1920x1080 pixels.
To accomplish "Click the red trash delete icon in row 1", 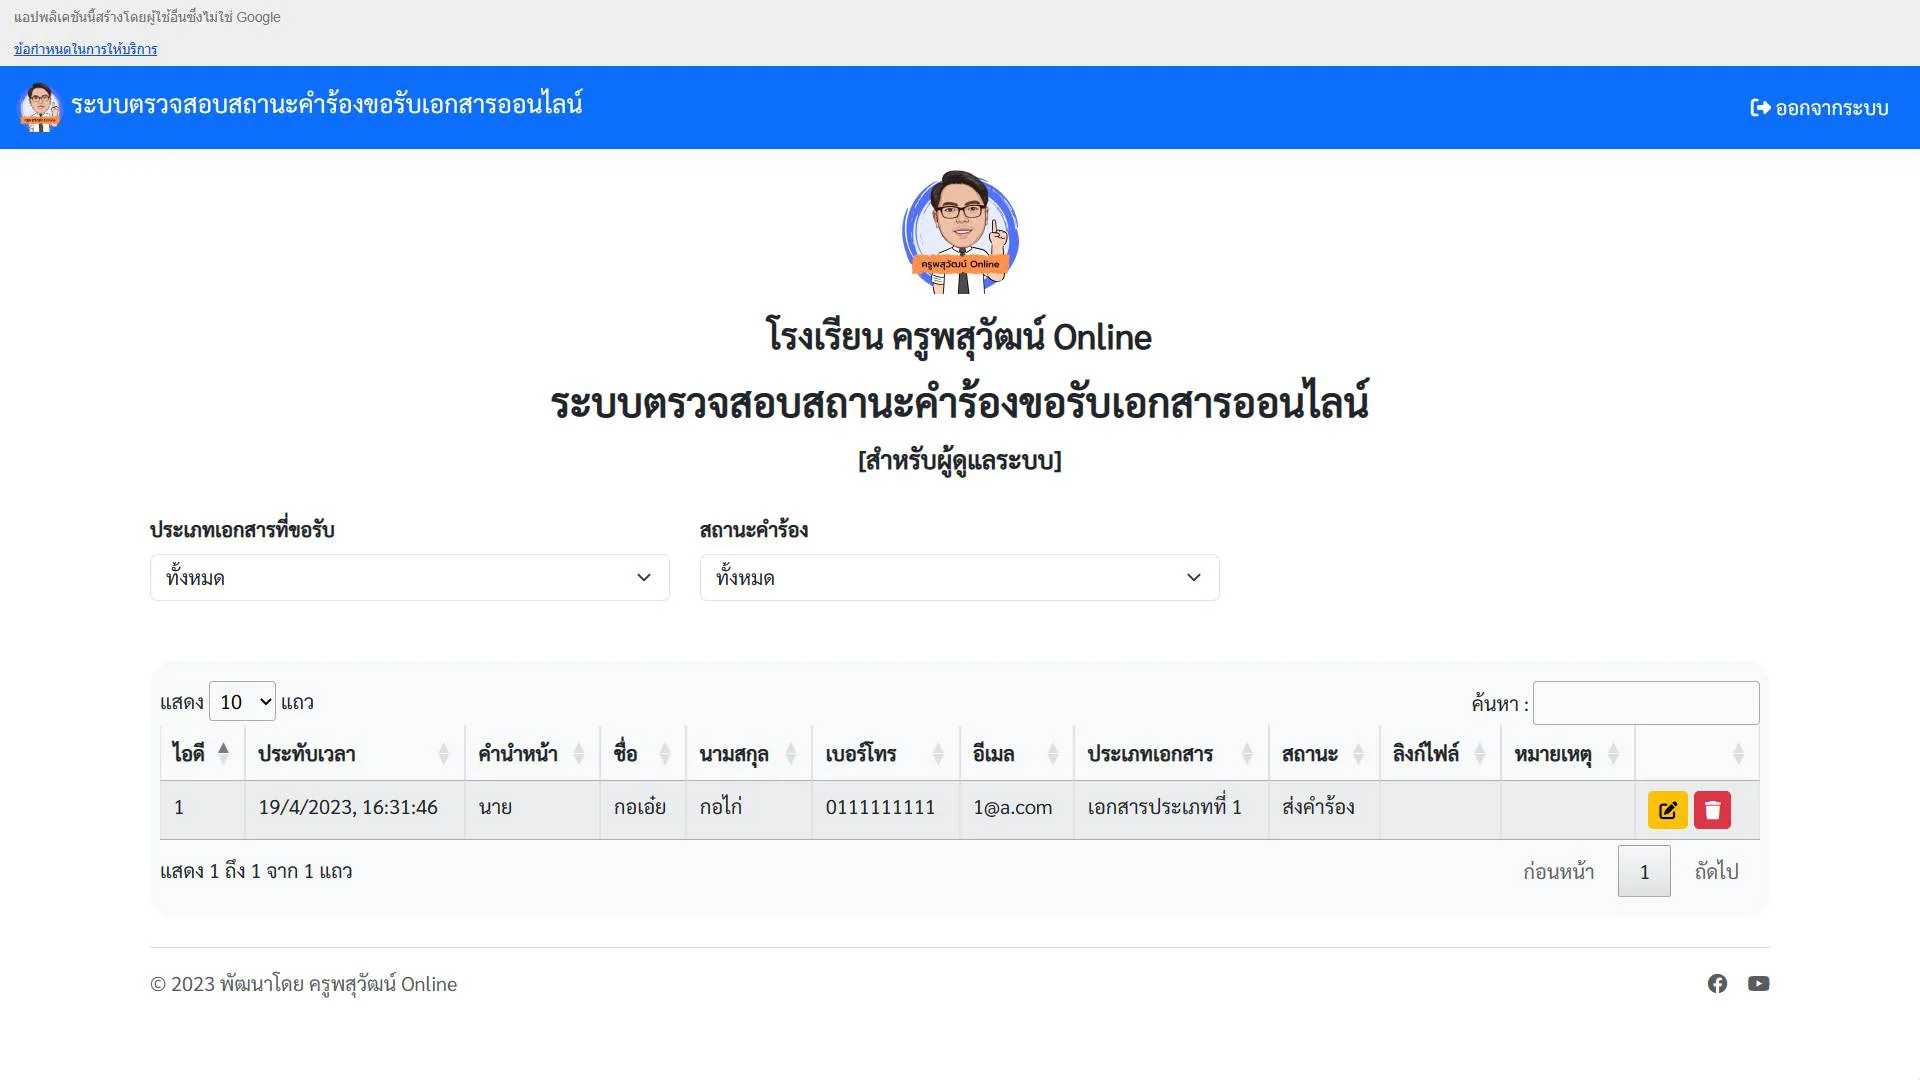I will 1712,810.
